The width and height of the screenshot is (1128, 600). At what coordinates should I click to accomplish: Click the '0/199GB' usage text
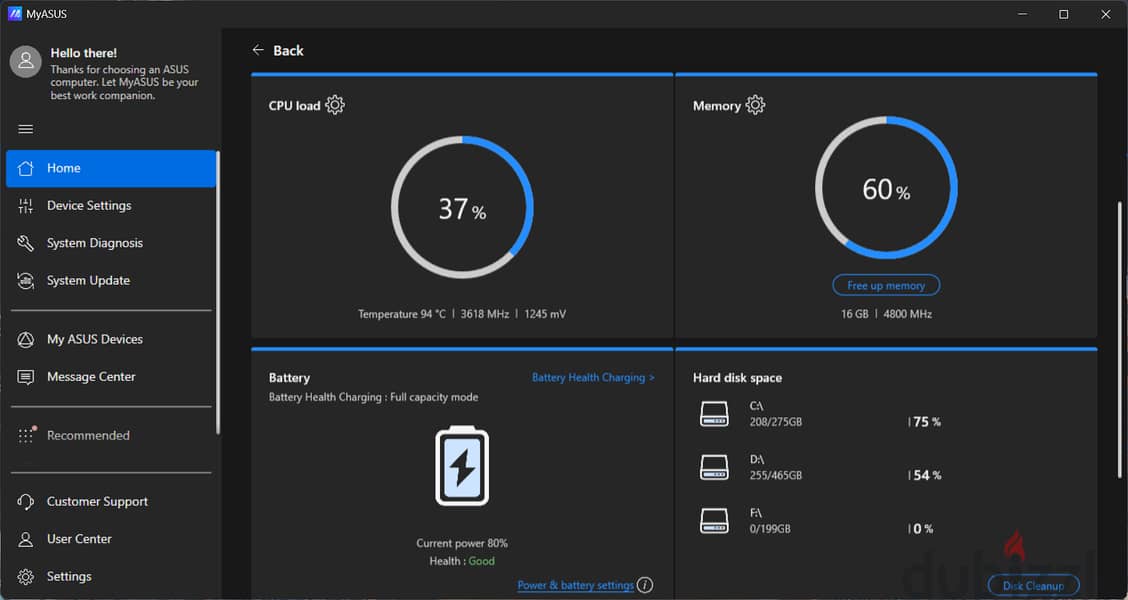tap(770, 529)
